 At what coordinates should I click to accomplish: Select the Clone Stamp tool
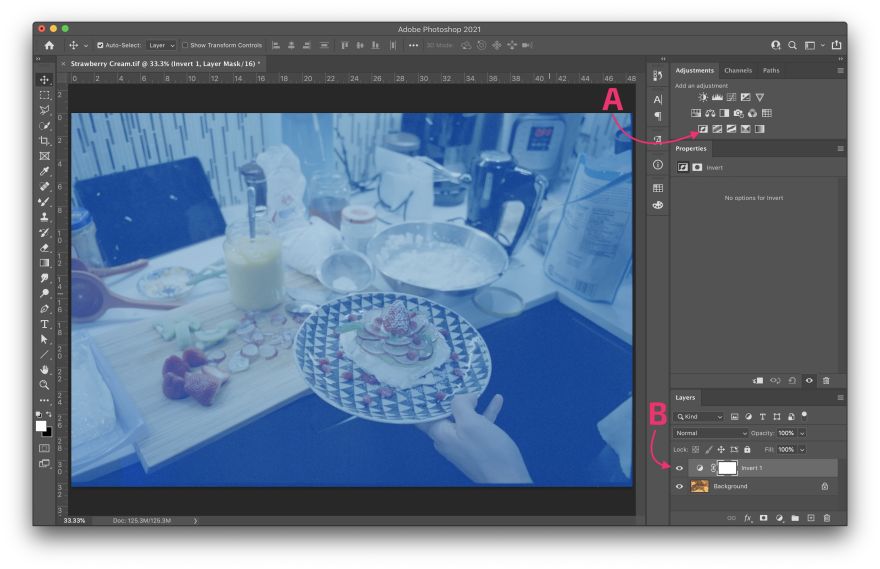click(x=44, y=217)
